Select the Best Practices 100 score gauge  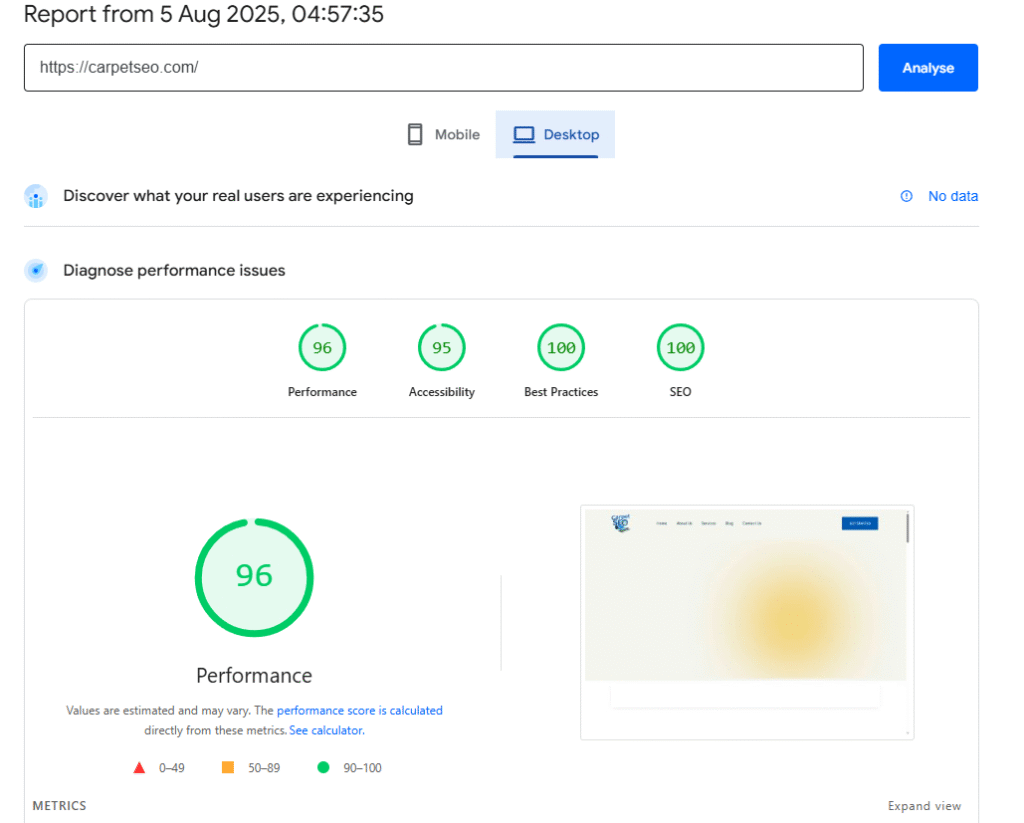click(x=561, y=348)
